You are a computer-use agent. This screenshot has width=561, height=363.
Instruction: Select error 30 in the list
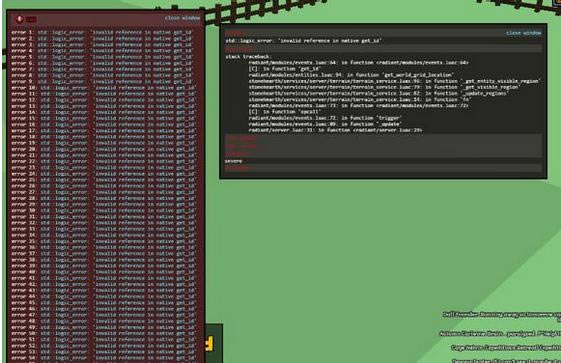(x=103, y=211)
